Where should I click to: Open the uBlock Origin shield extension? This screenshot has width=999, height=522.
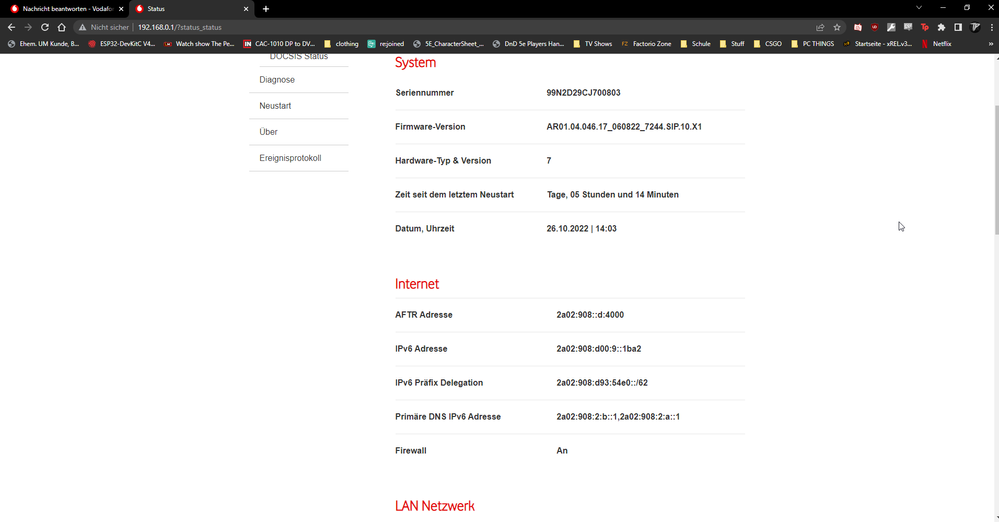[875, 27]
